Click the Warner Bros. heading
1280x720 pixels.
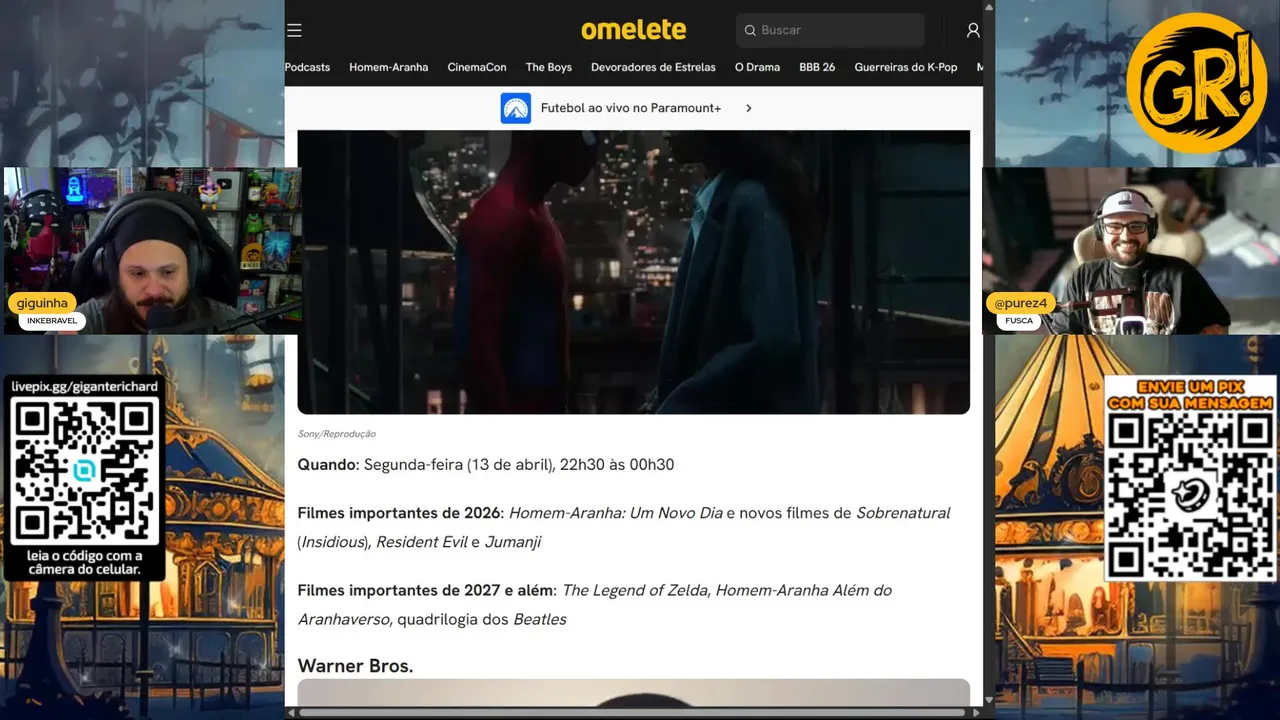(355, 666)
